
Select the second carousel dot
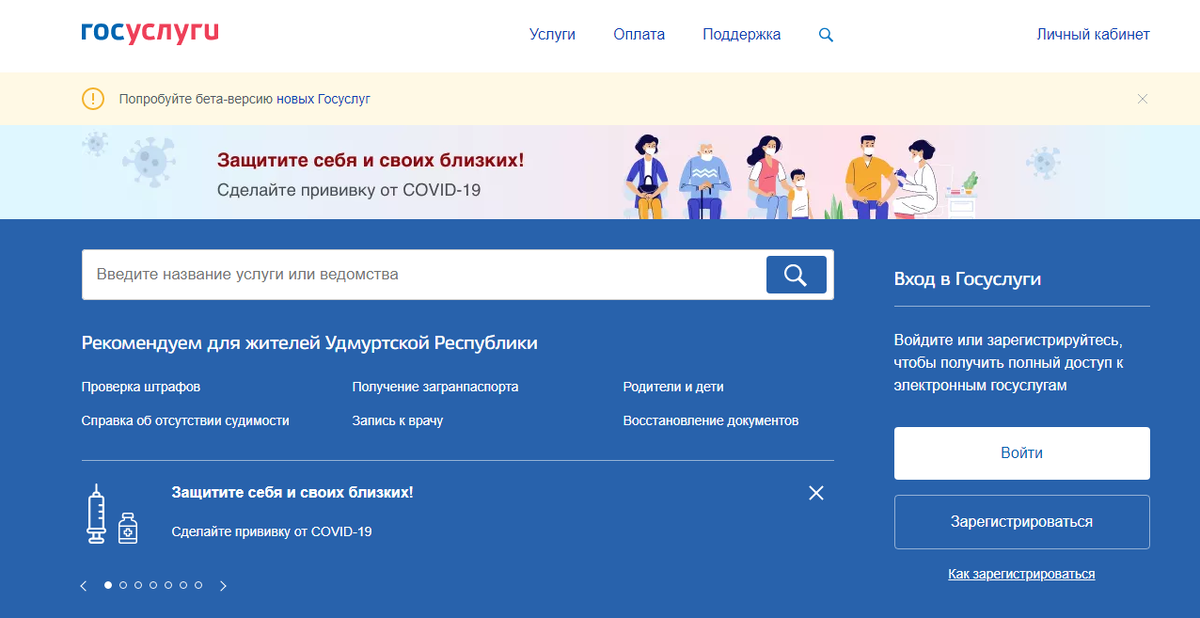coord(123,585)
